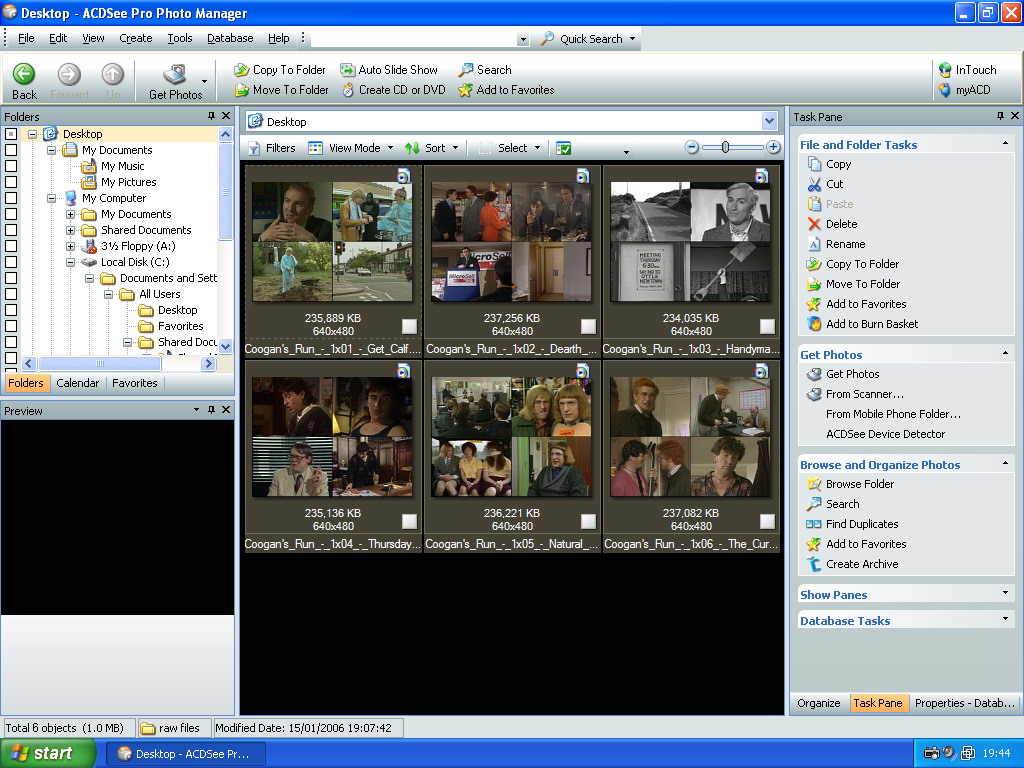
Task: Click the Get Photos toolbar icon
Action: (175, 76)
